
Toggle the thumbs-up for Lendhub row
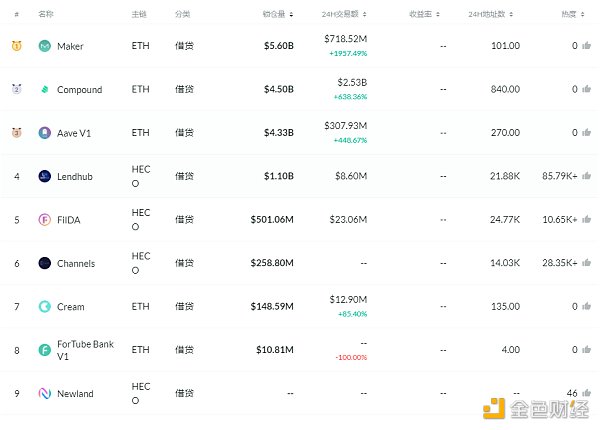click(x=588, y=177)
